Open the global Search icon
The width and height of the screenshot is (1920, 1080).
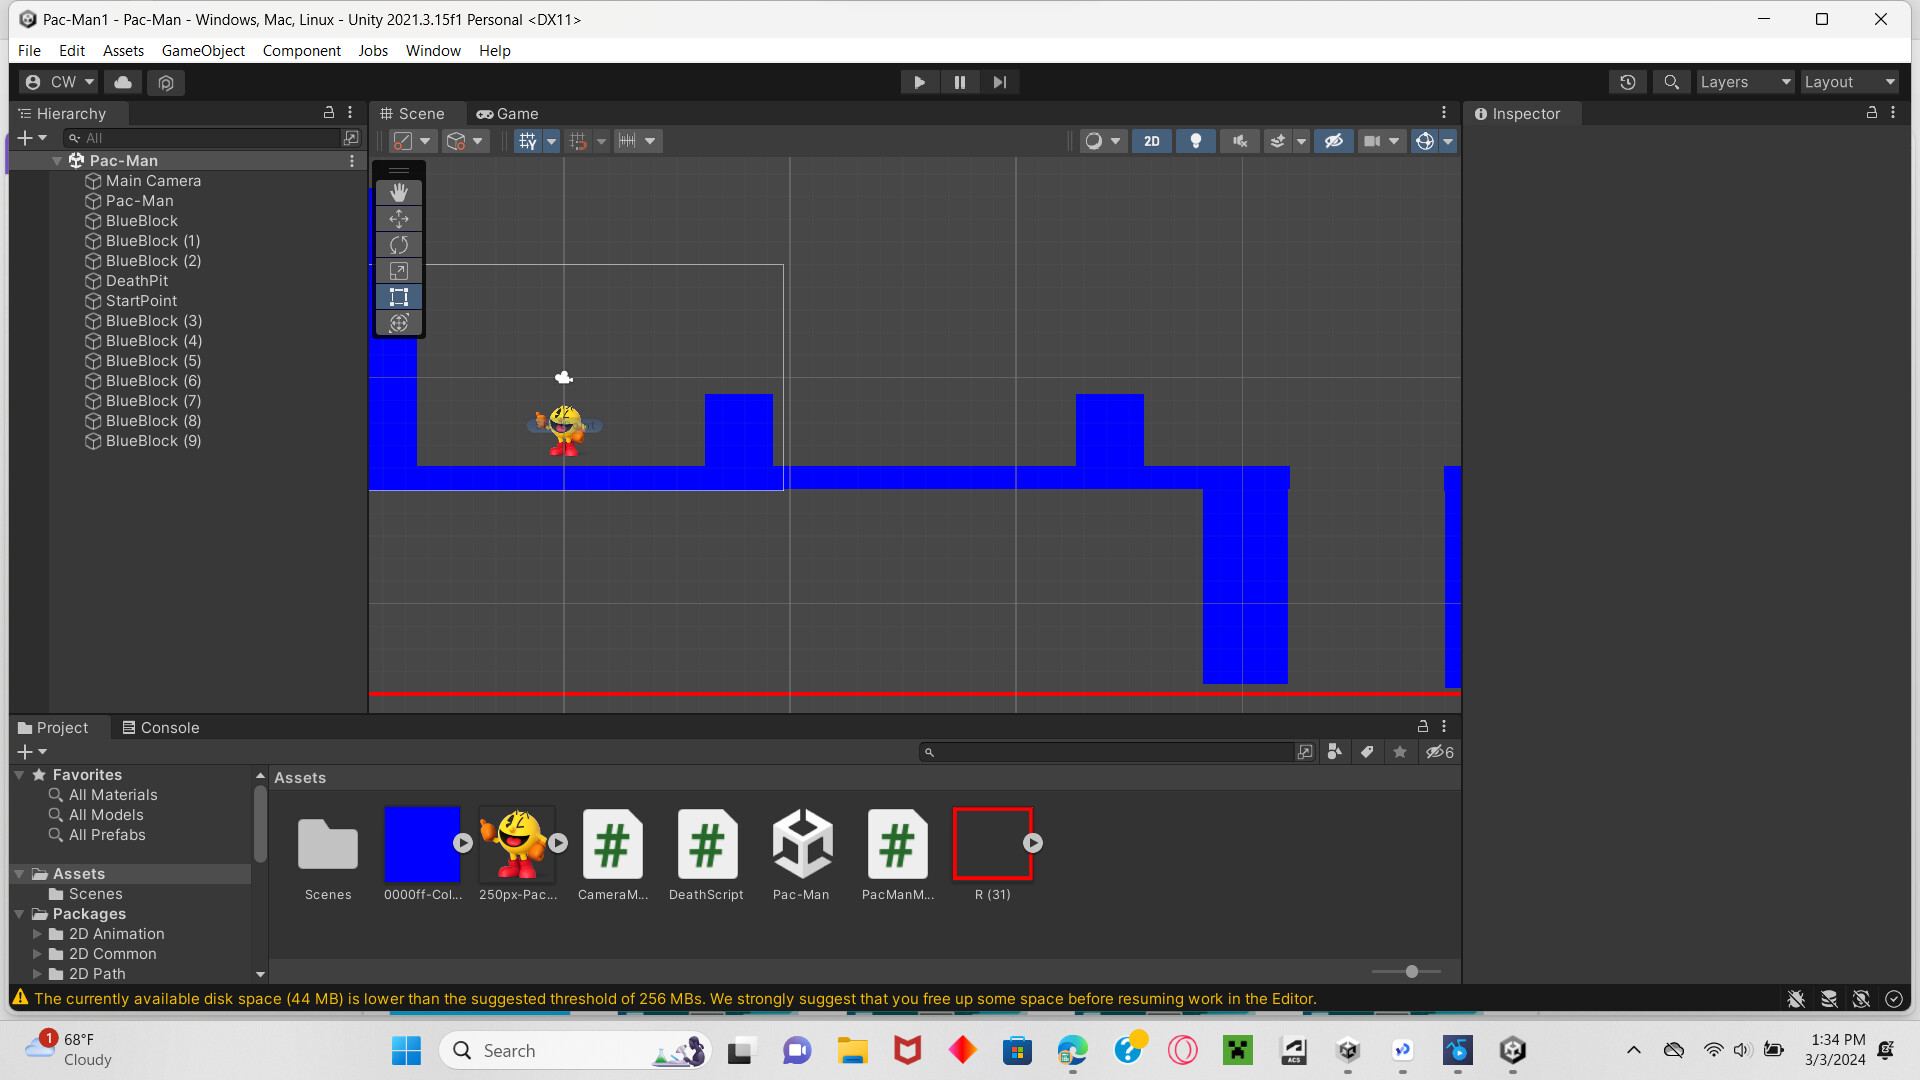[1671, 82]
